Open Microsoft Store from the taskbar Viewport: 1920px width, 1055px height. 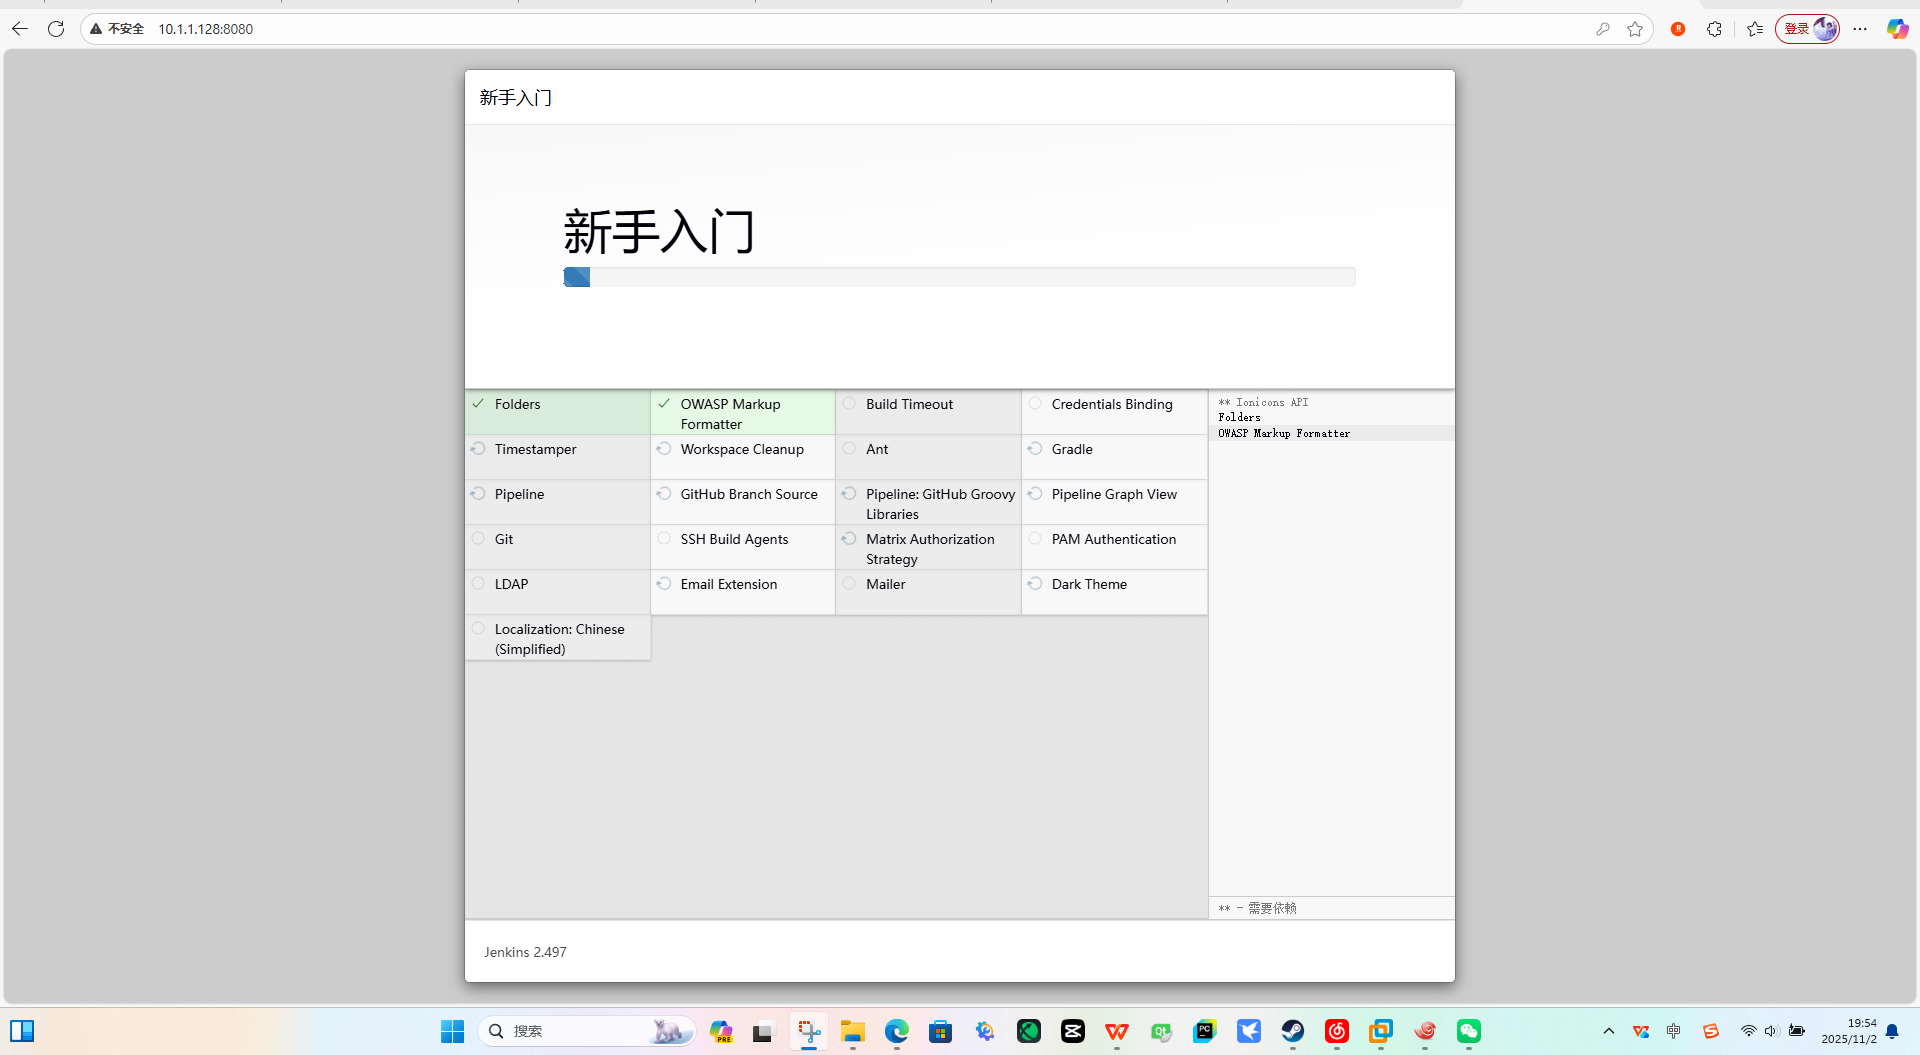(941, 1031)
